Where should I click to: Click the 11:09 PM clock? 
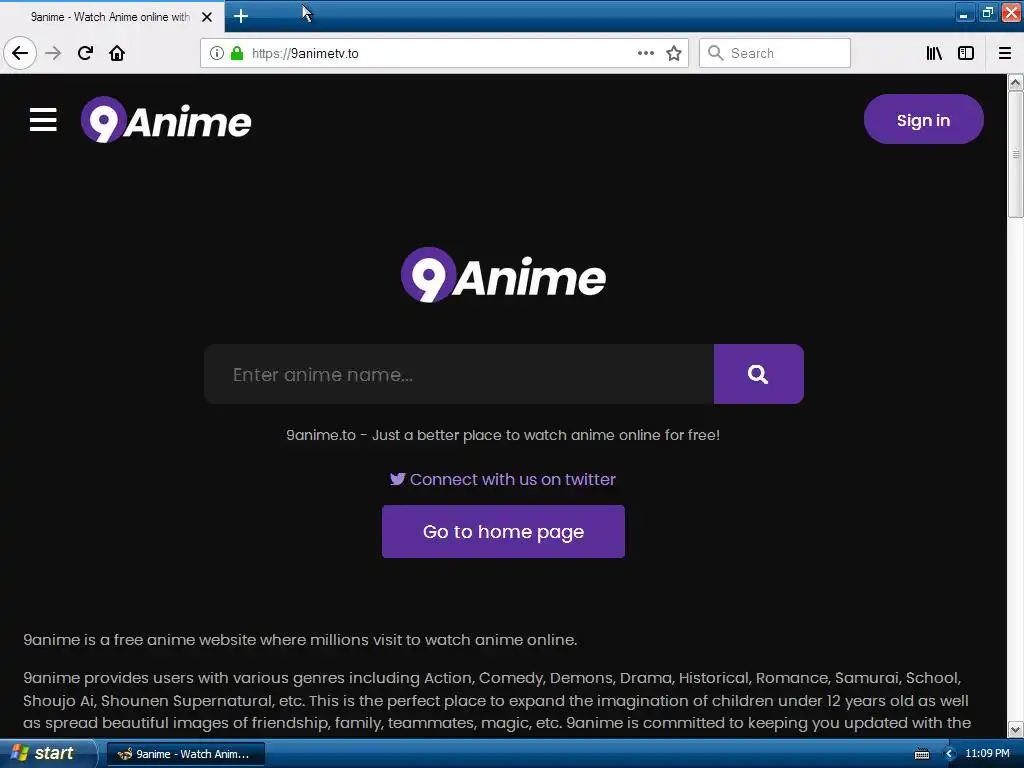pos(987,754)
